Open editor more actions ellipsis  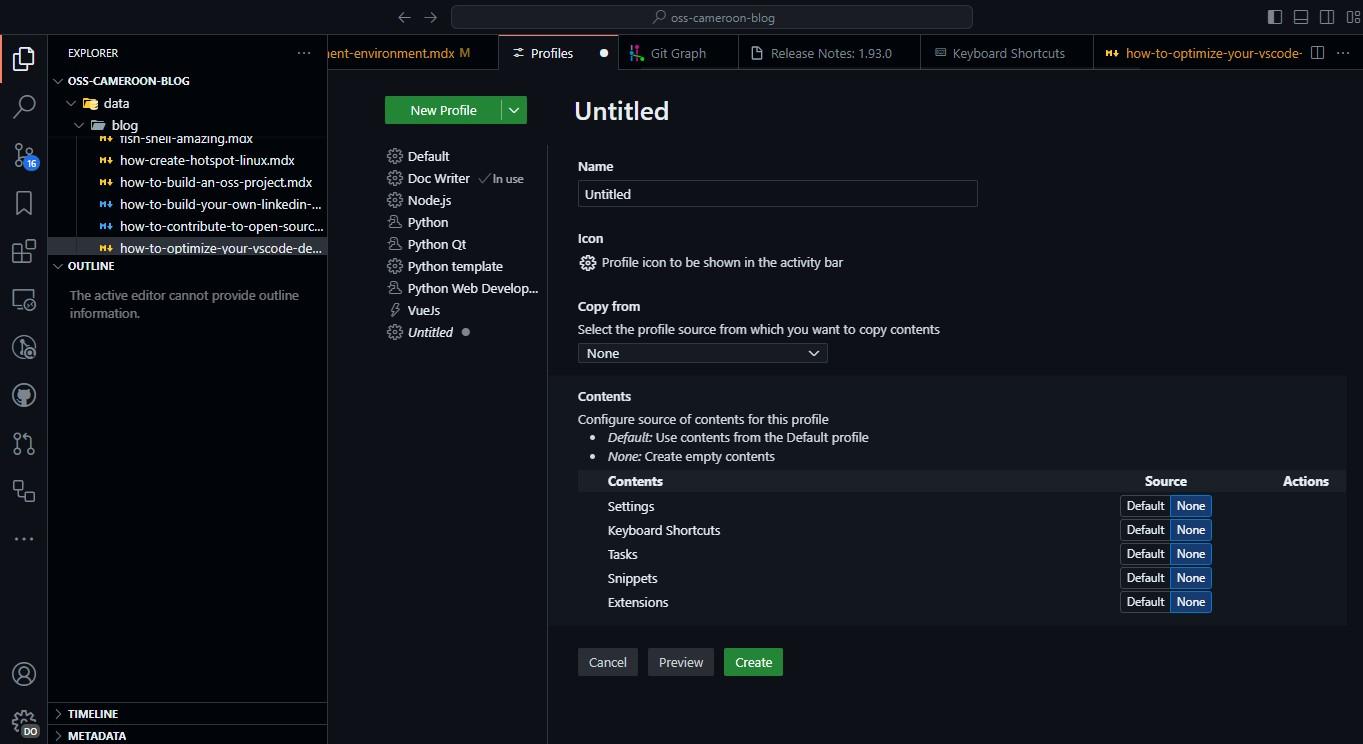tap(1344, 53)
